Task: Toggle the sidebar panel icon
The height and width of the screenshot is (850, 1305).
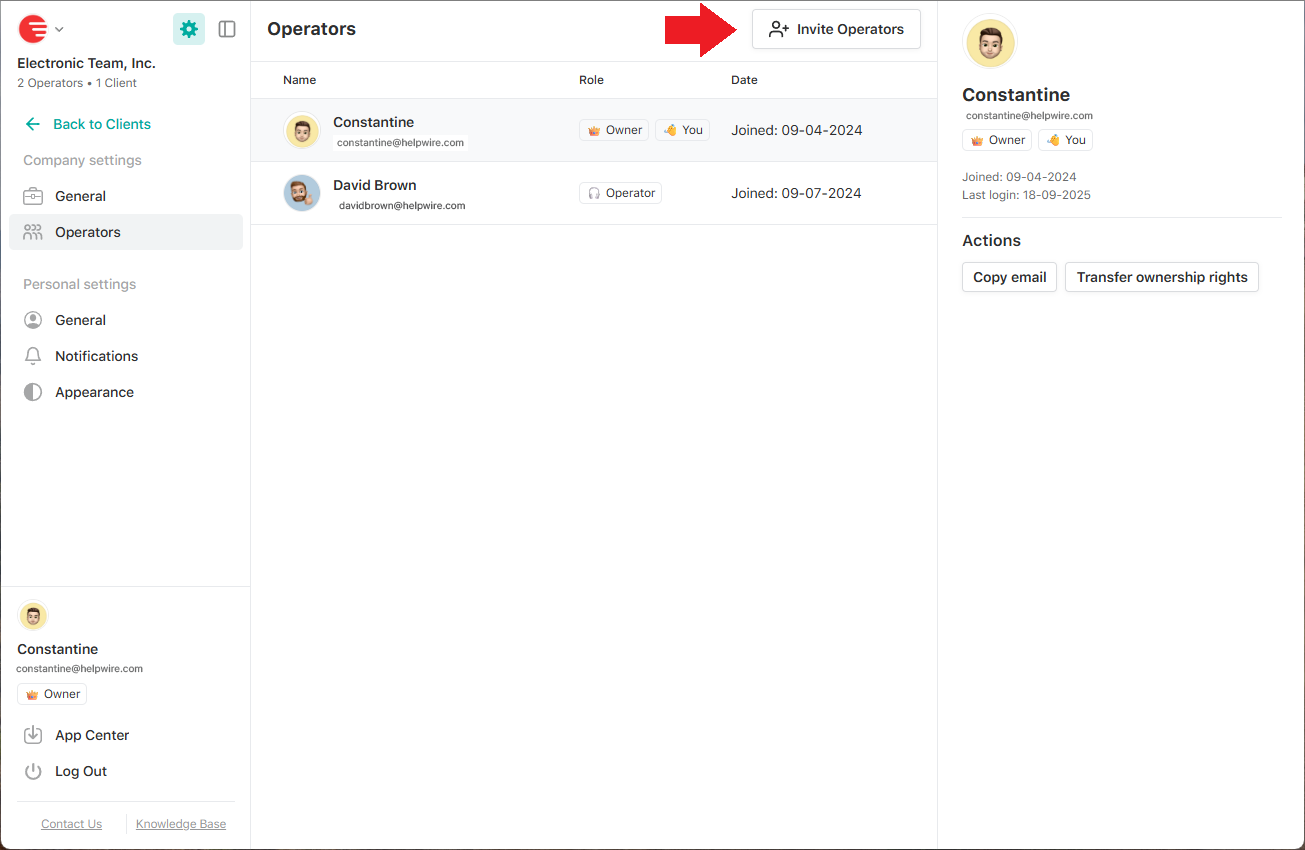Action: pos(227,29)
